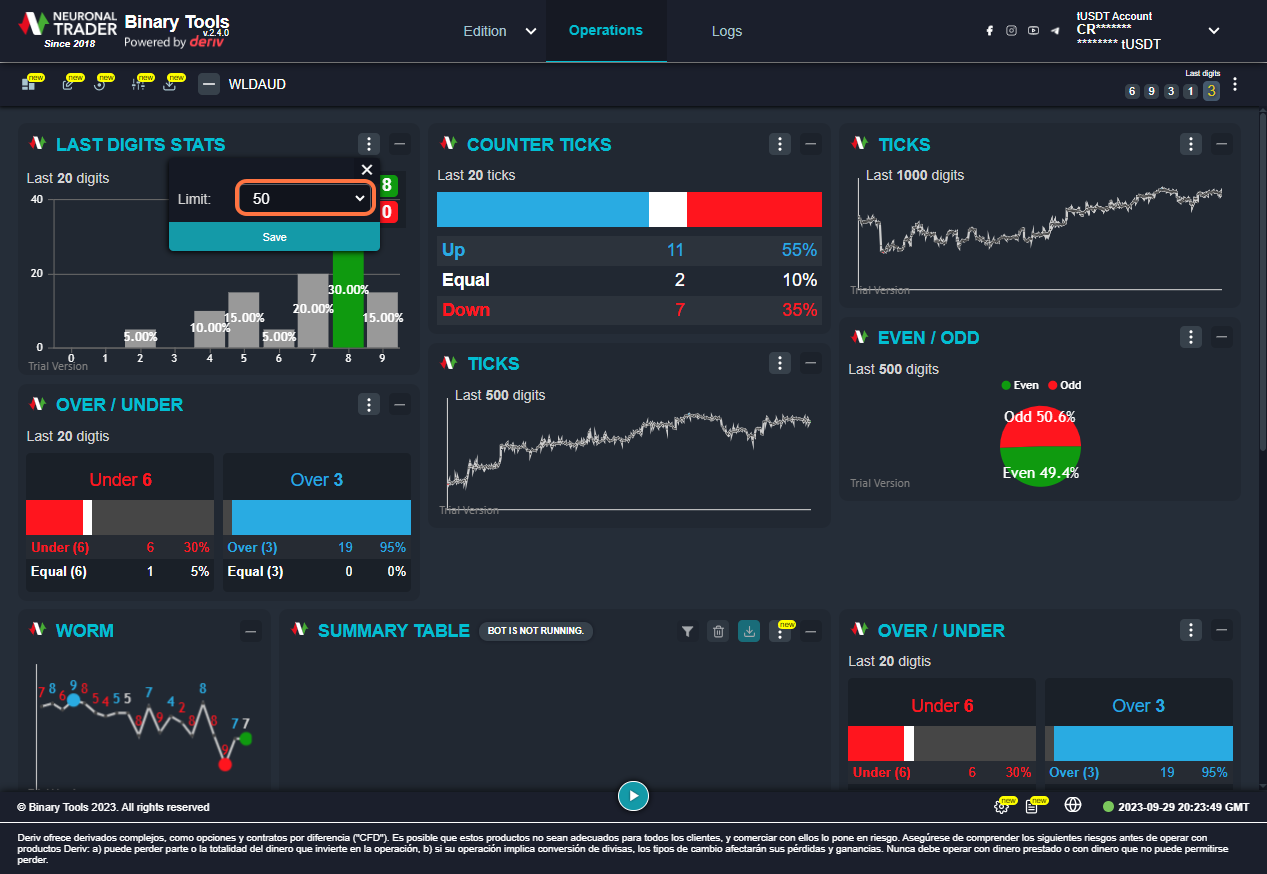The height and width of the screenshot is (874, 1267).
Task: Click the Even legend item
Action: [1020, 385]
